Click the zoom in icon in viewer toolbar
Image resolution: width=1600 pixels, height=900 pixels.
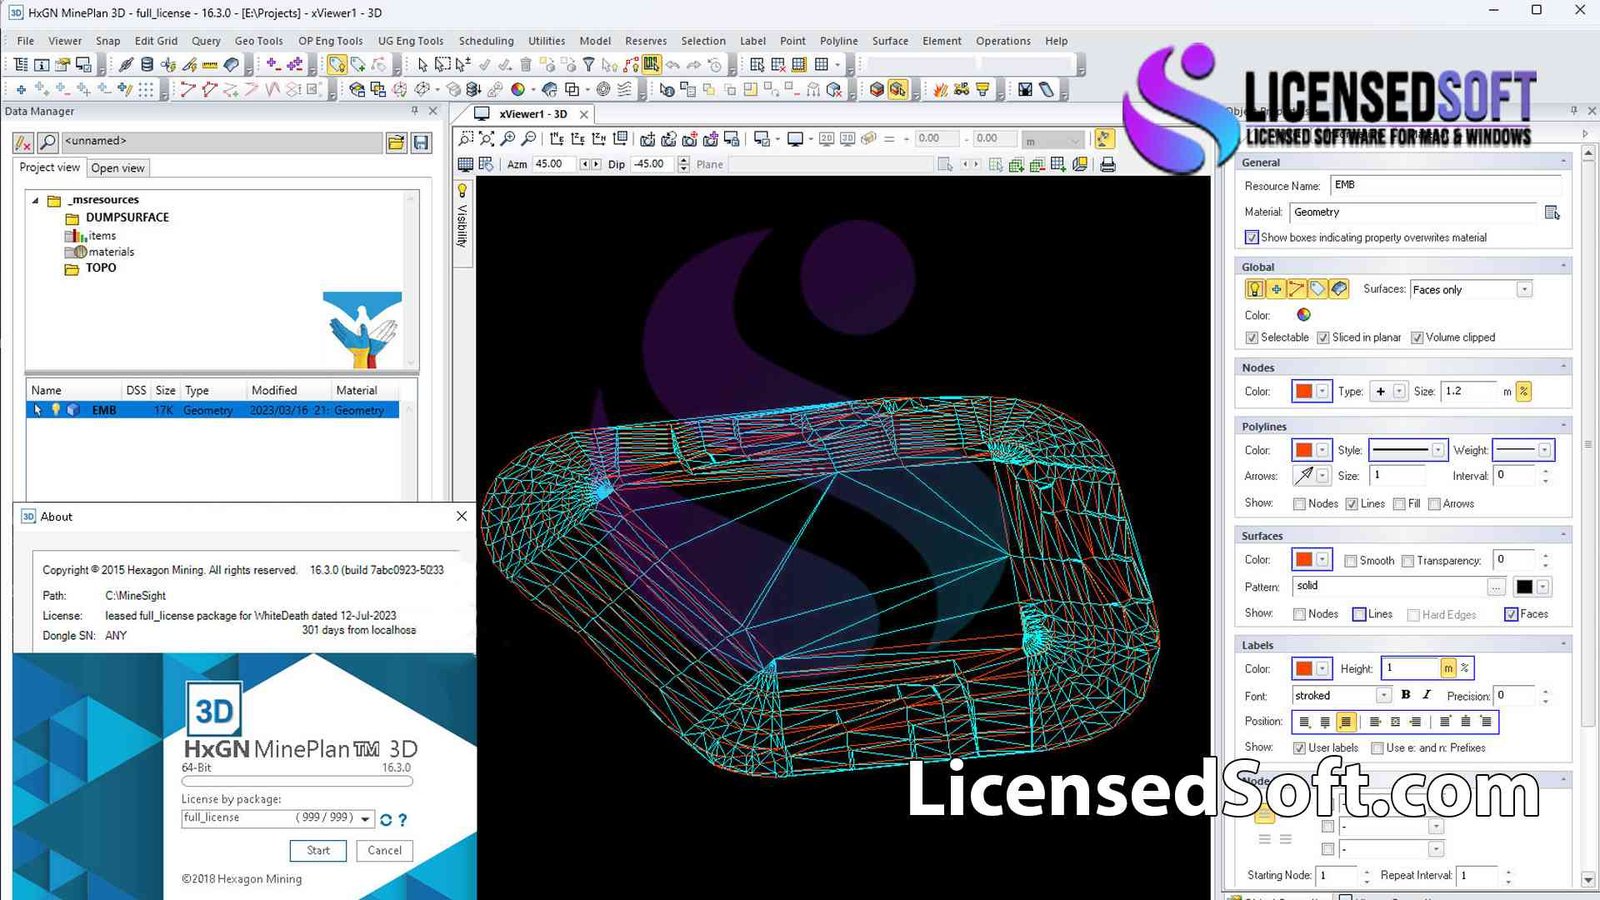[508, 139]
